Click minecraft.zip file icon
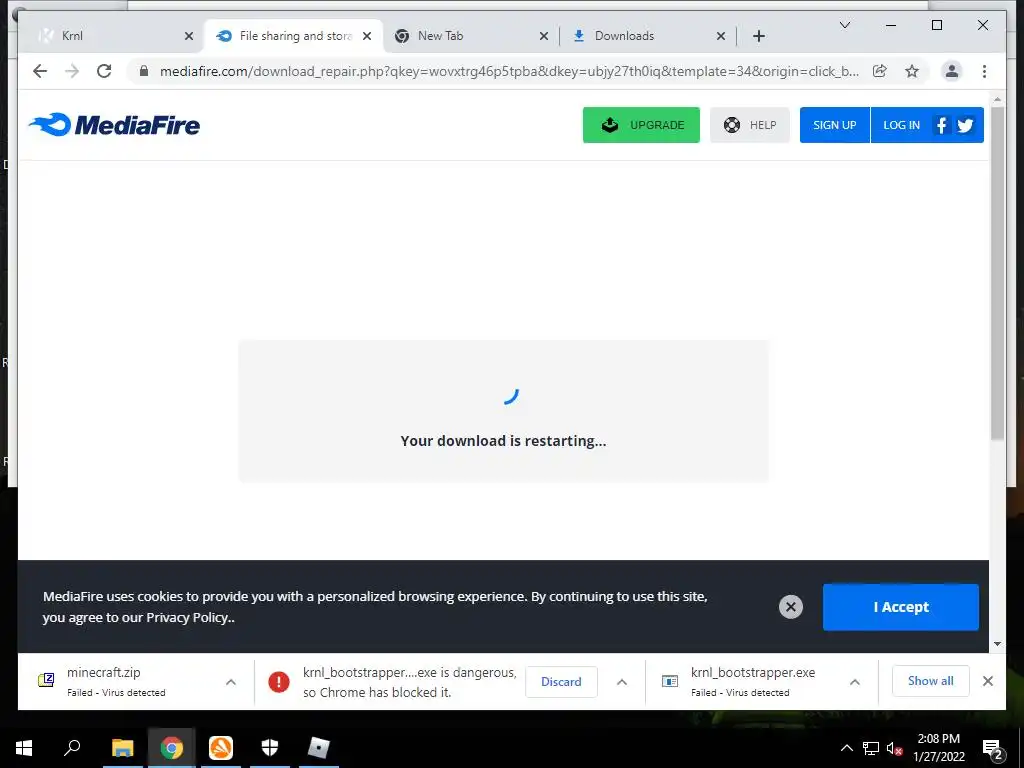Viewport: 1024px width, 768px height. [x=46, y=680]
